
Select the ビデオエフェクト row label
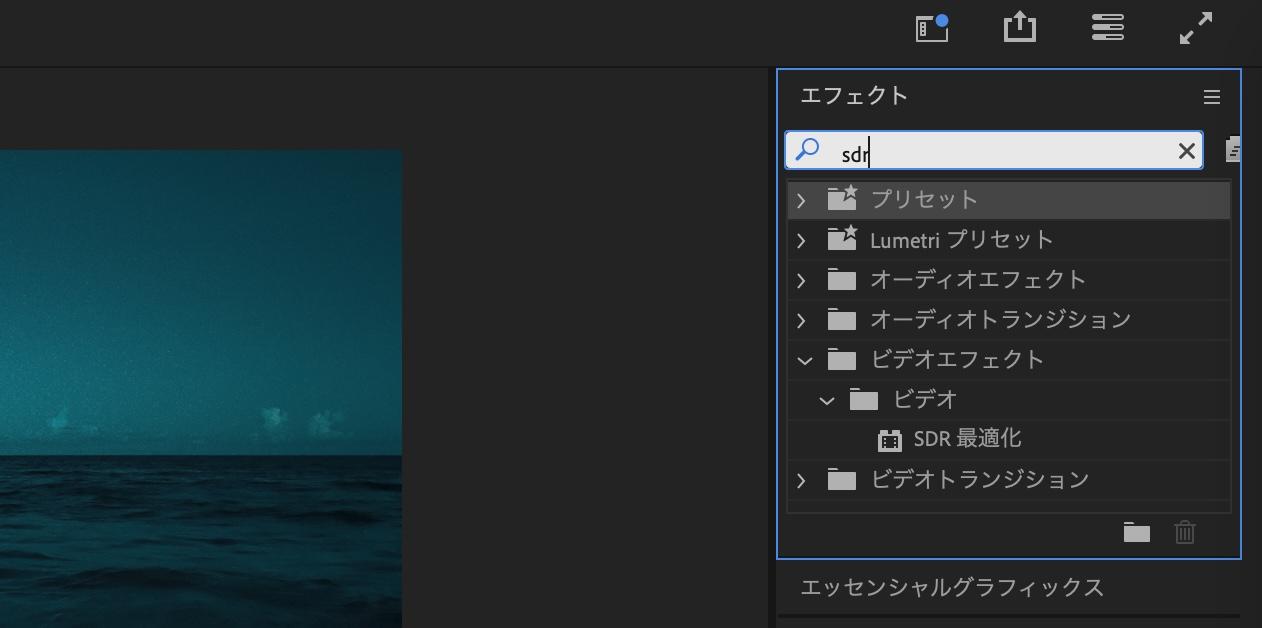tap(958, 360)
